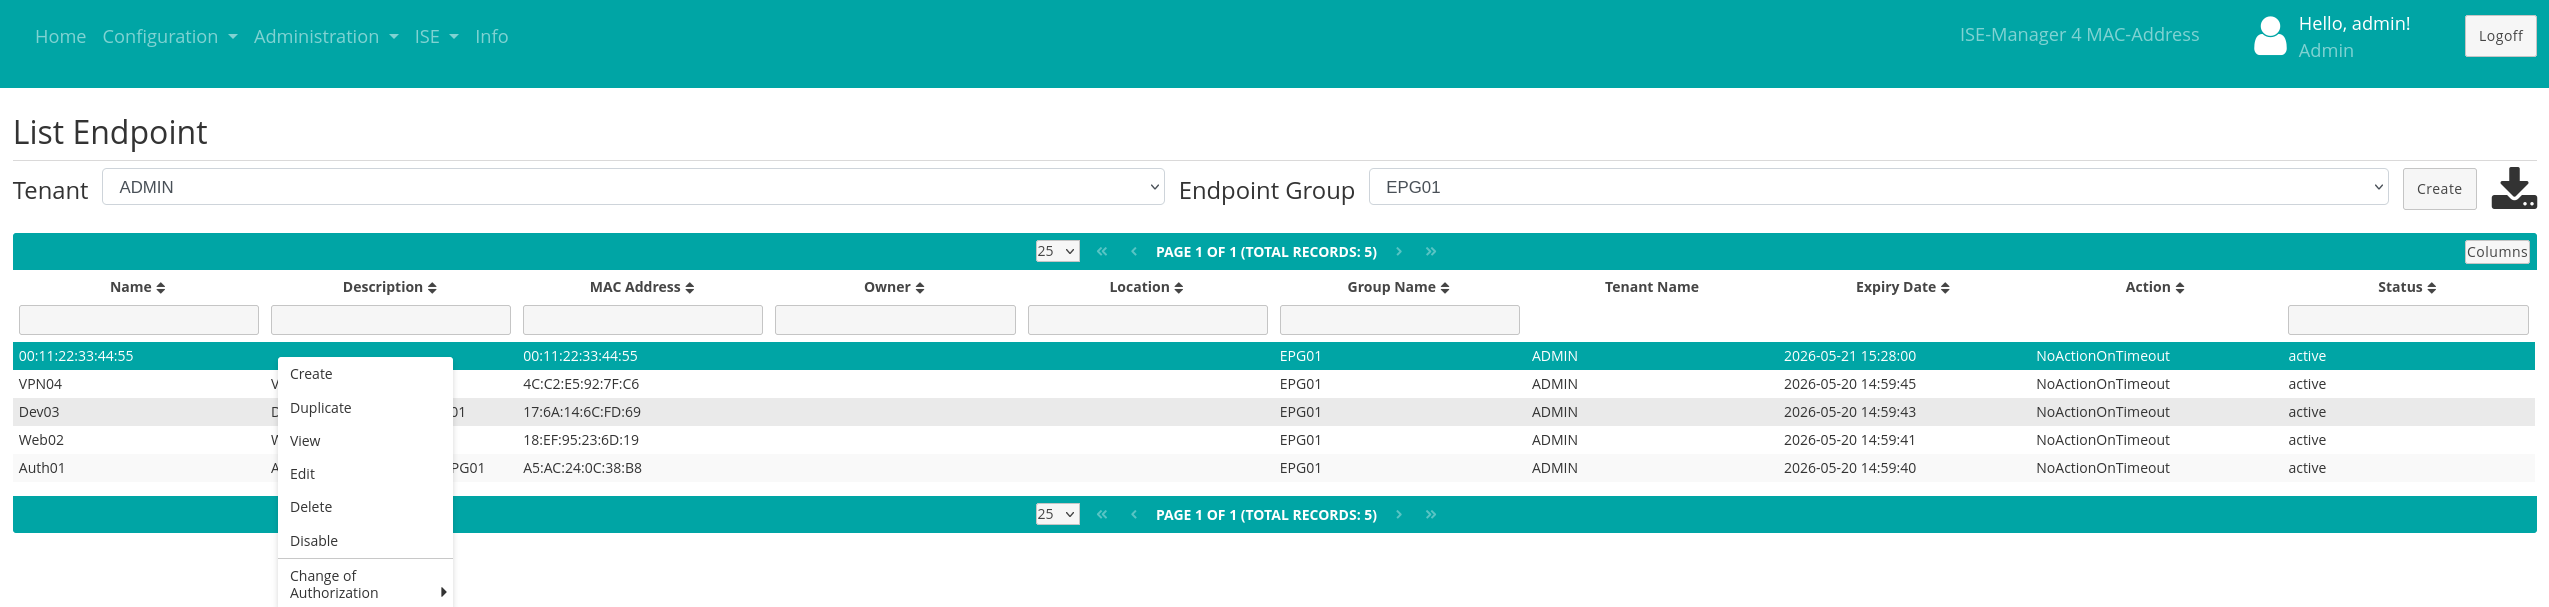The width and height of the screenshot is (2549, 607).
Task: Sort by MAC Address column arrows
Action: coord(690,288)
